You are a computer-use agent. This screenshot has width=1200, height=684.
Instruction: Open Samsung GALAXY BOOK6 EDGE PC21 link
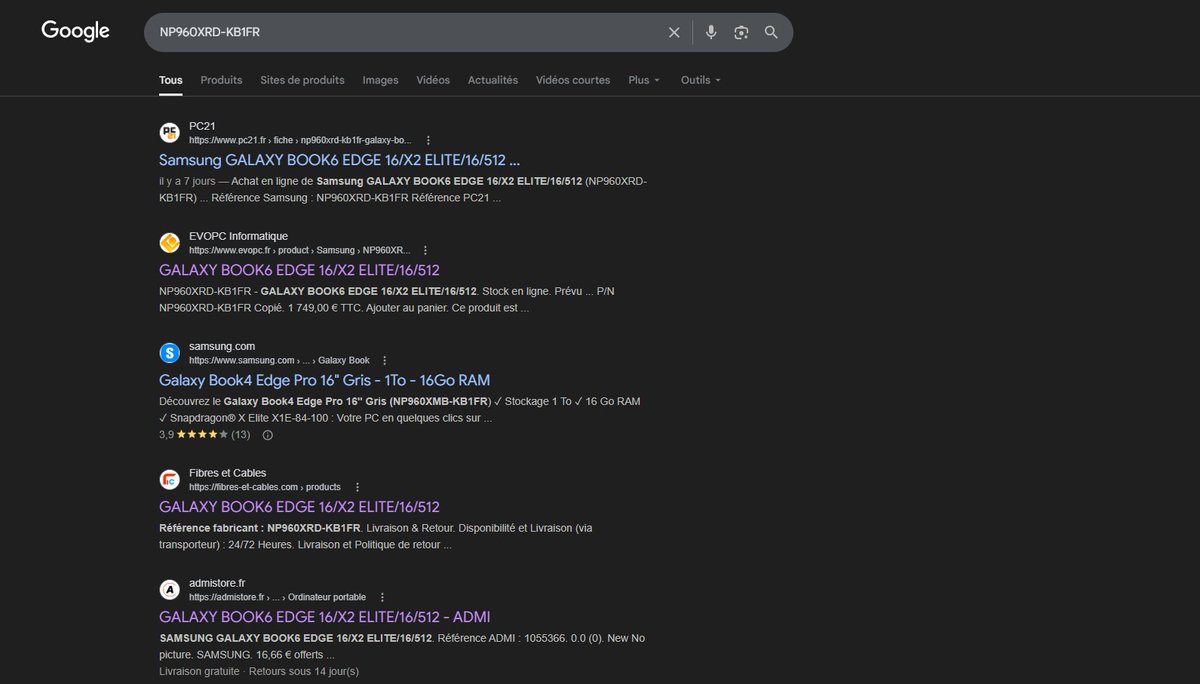coord(339,160)
